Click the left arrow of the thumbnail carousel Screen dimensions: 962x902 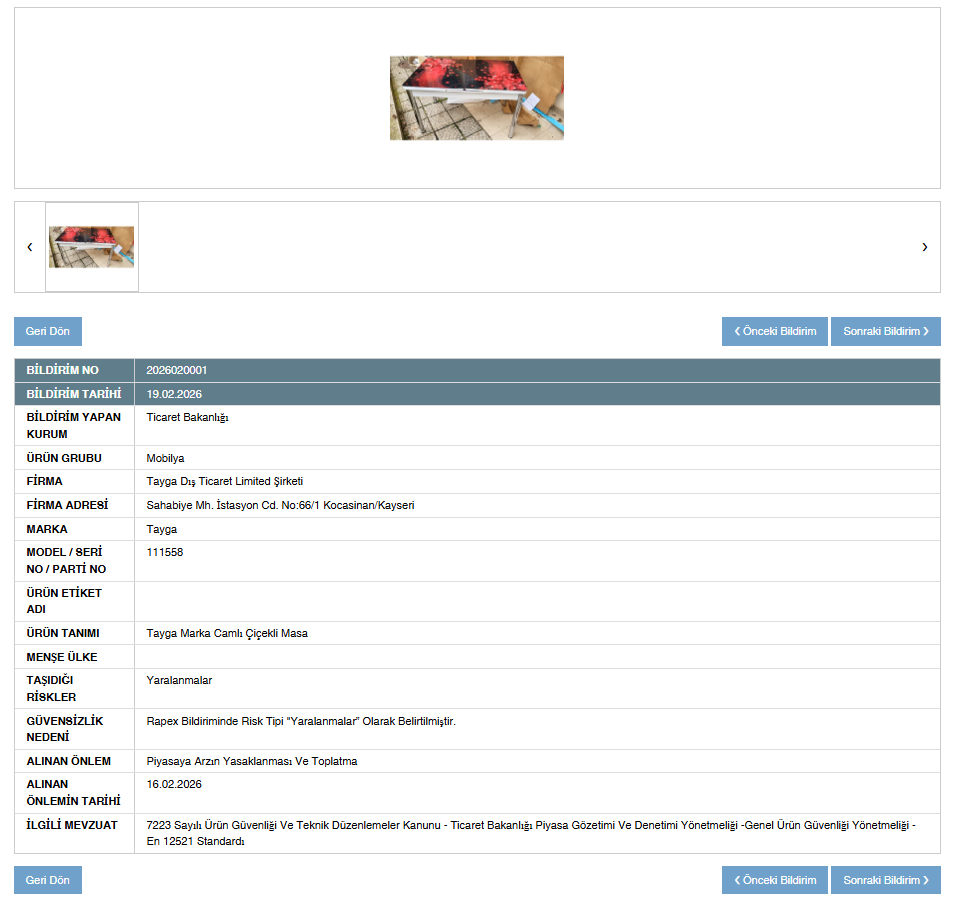point(30,247)
